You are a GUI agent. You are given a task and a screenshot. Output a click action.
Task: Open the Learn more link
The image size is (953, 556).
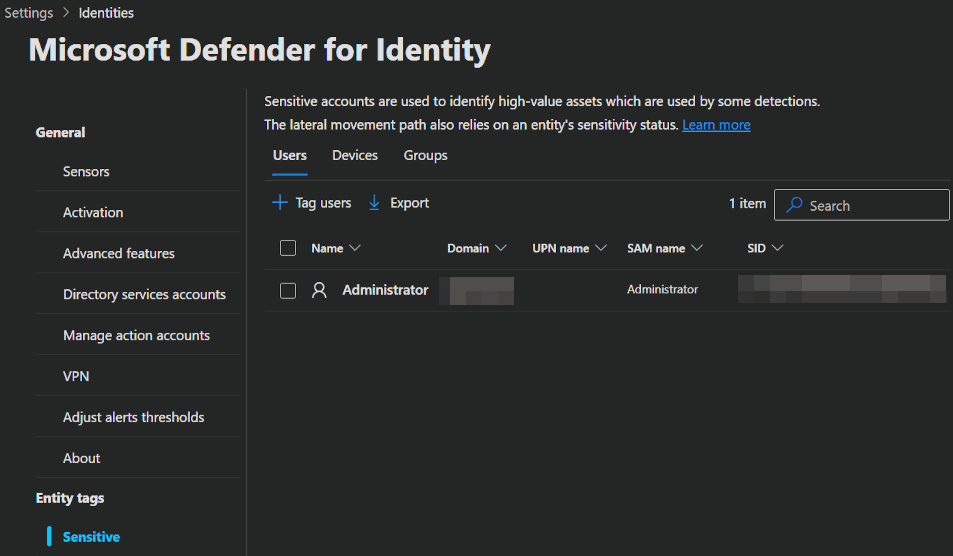coord(716,125)
